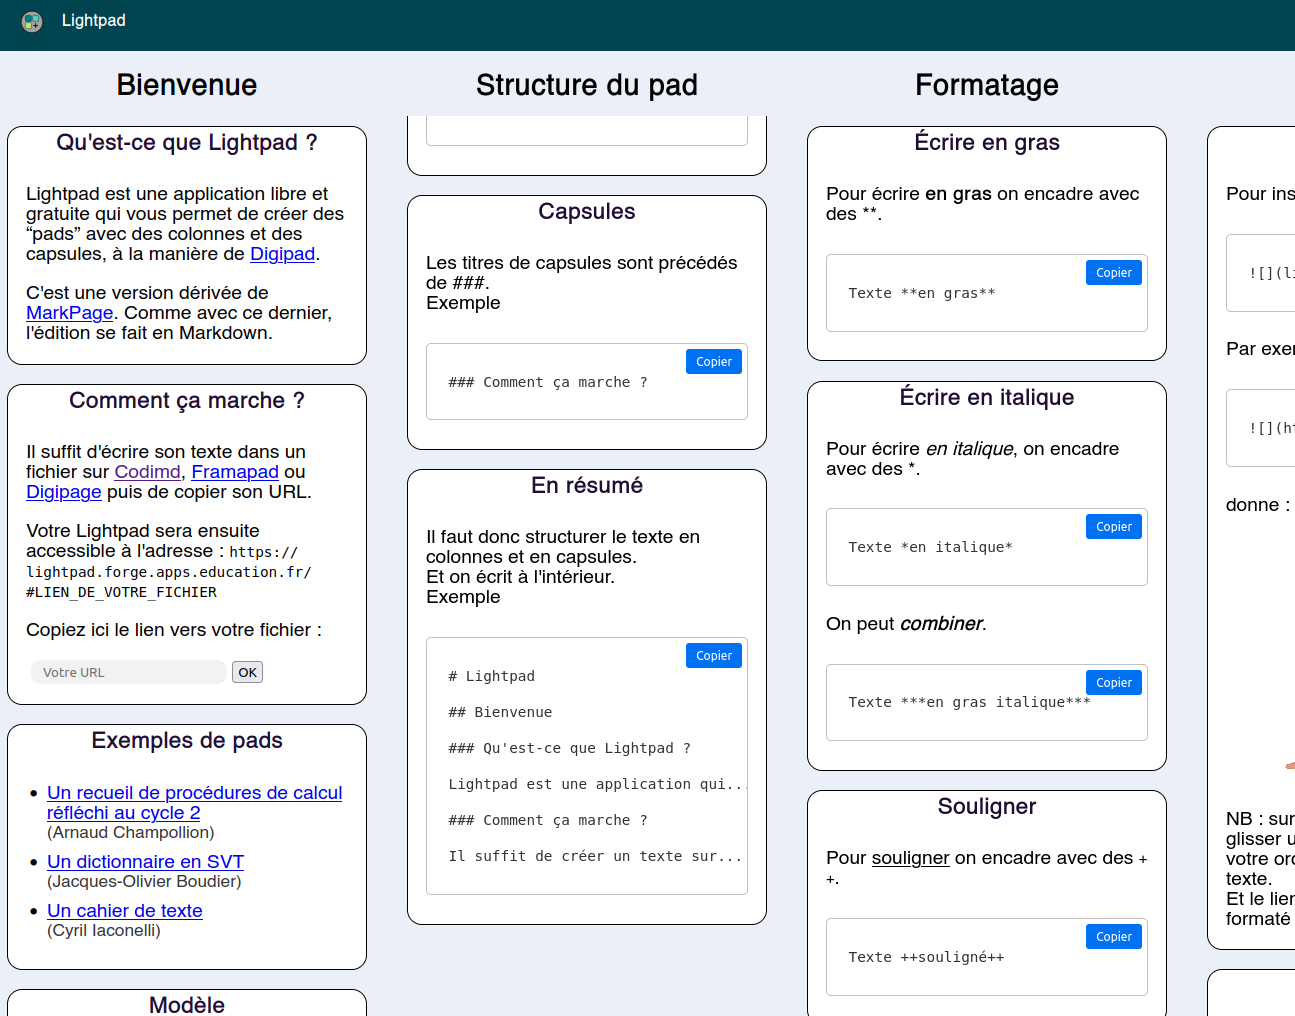Screen dimensions: 1295x1016
Task: Focus the Votre URL input field
Action: click(129, 672)
